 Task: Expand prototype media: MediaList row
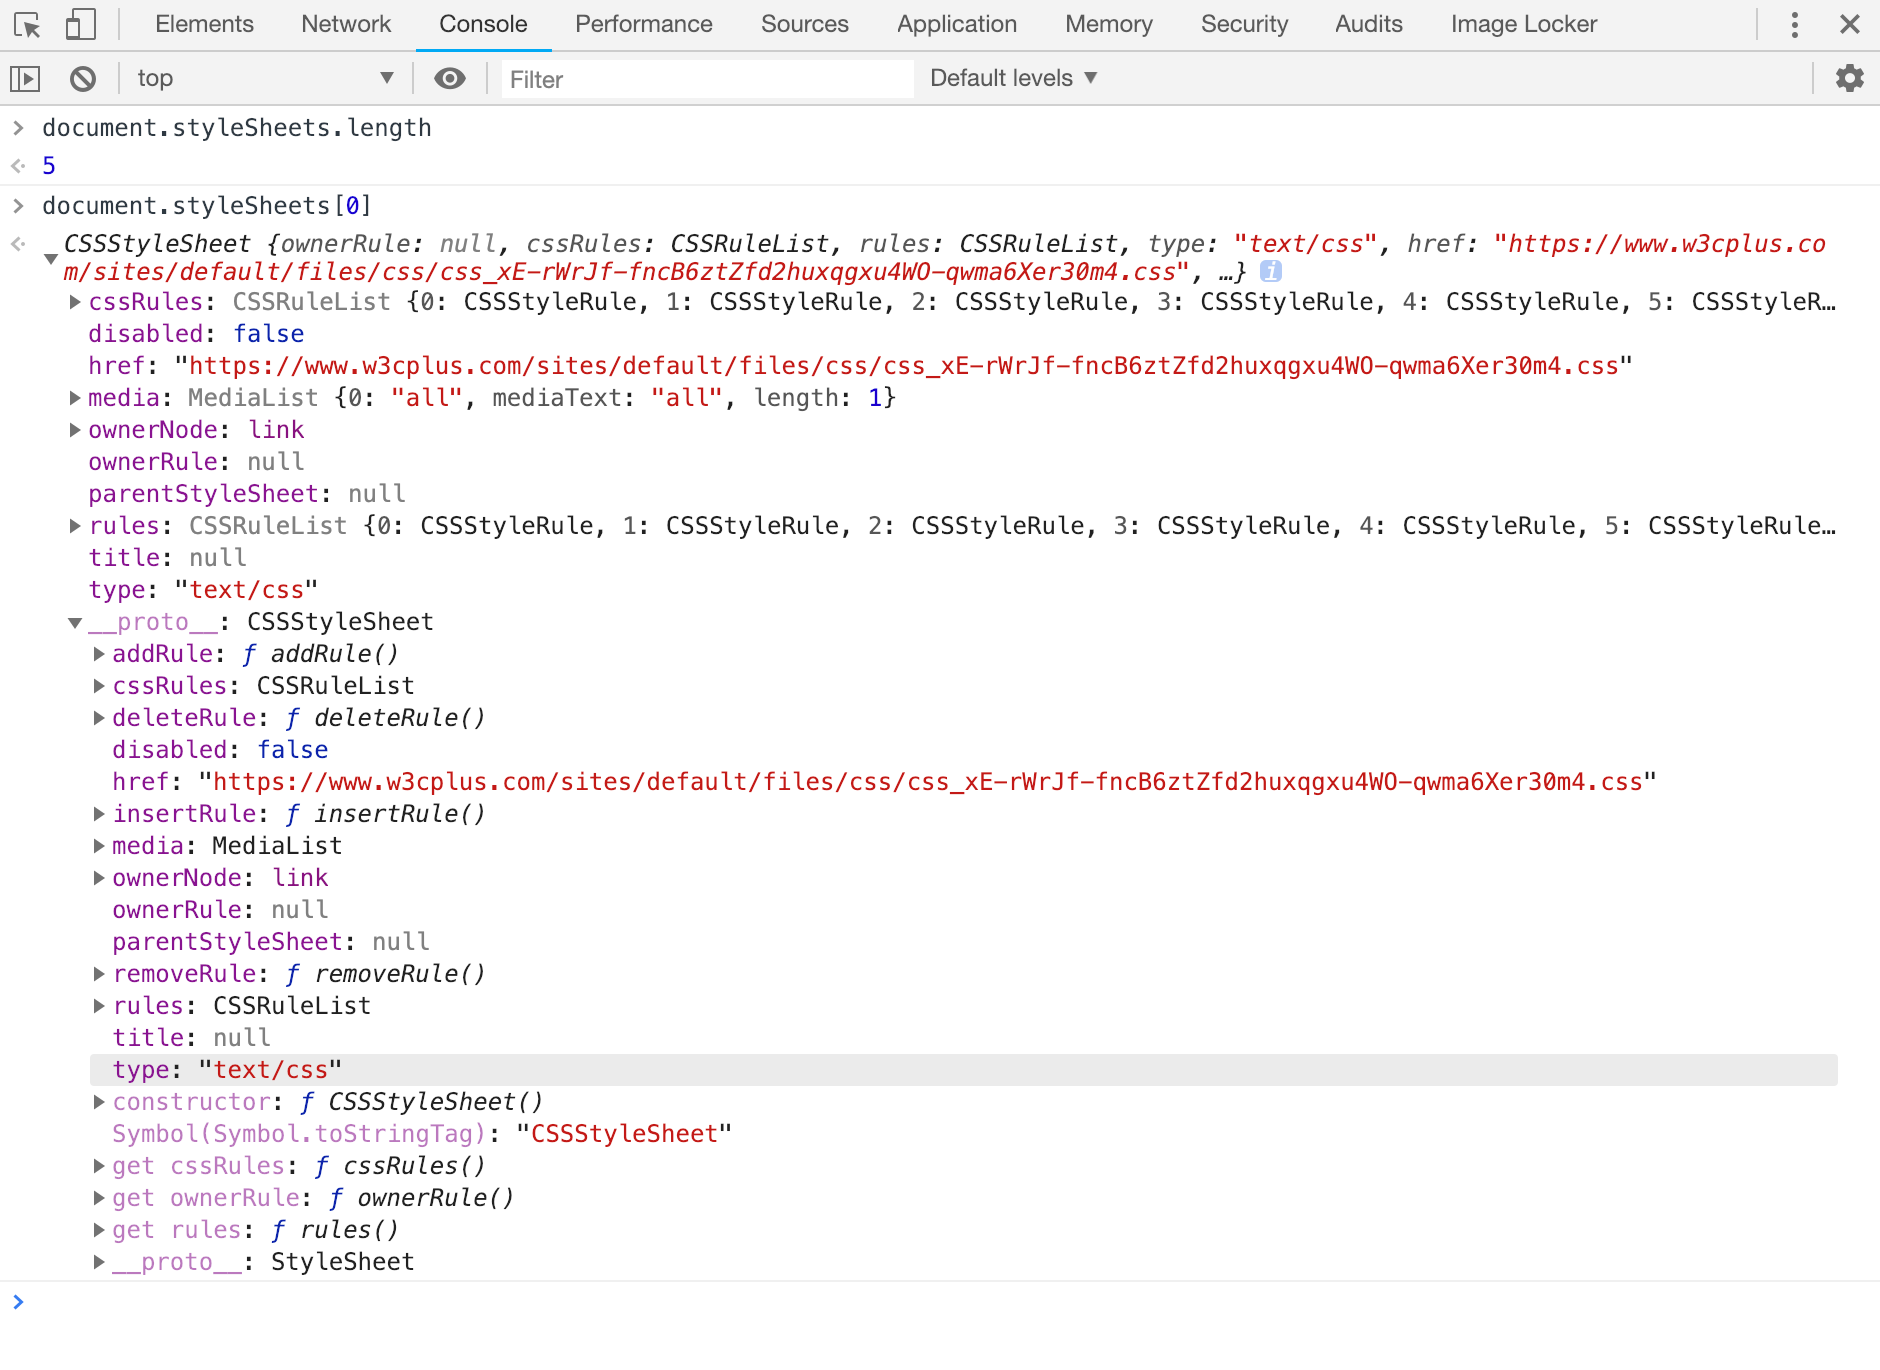point(99,846)
